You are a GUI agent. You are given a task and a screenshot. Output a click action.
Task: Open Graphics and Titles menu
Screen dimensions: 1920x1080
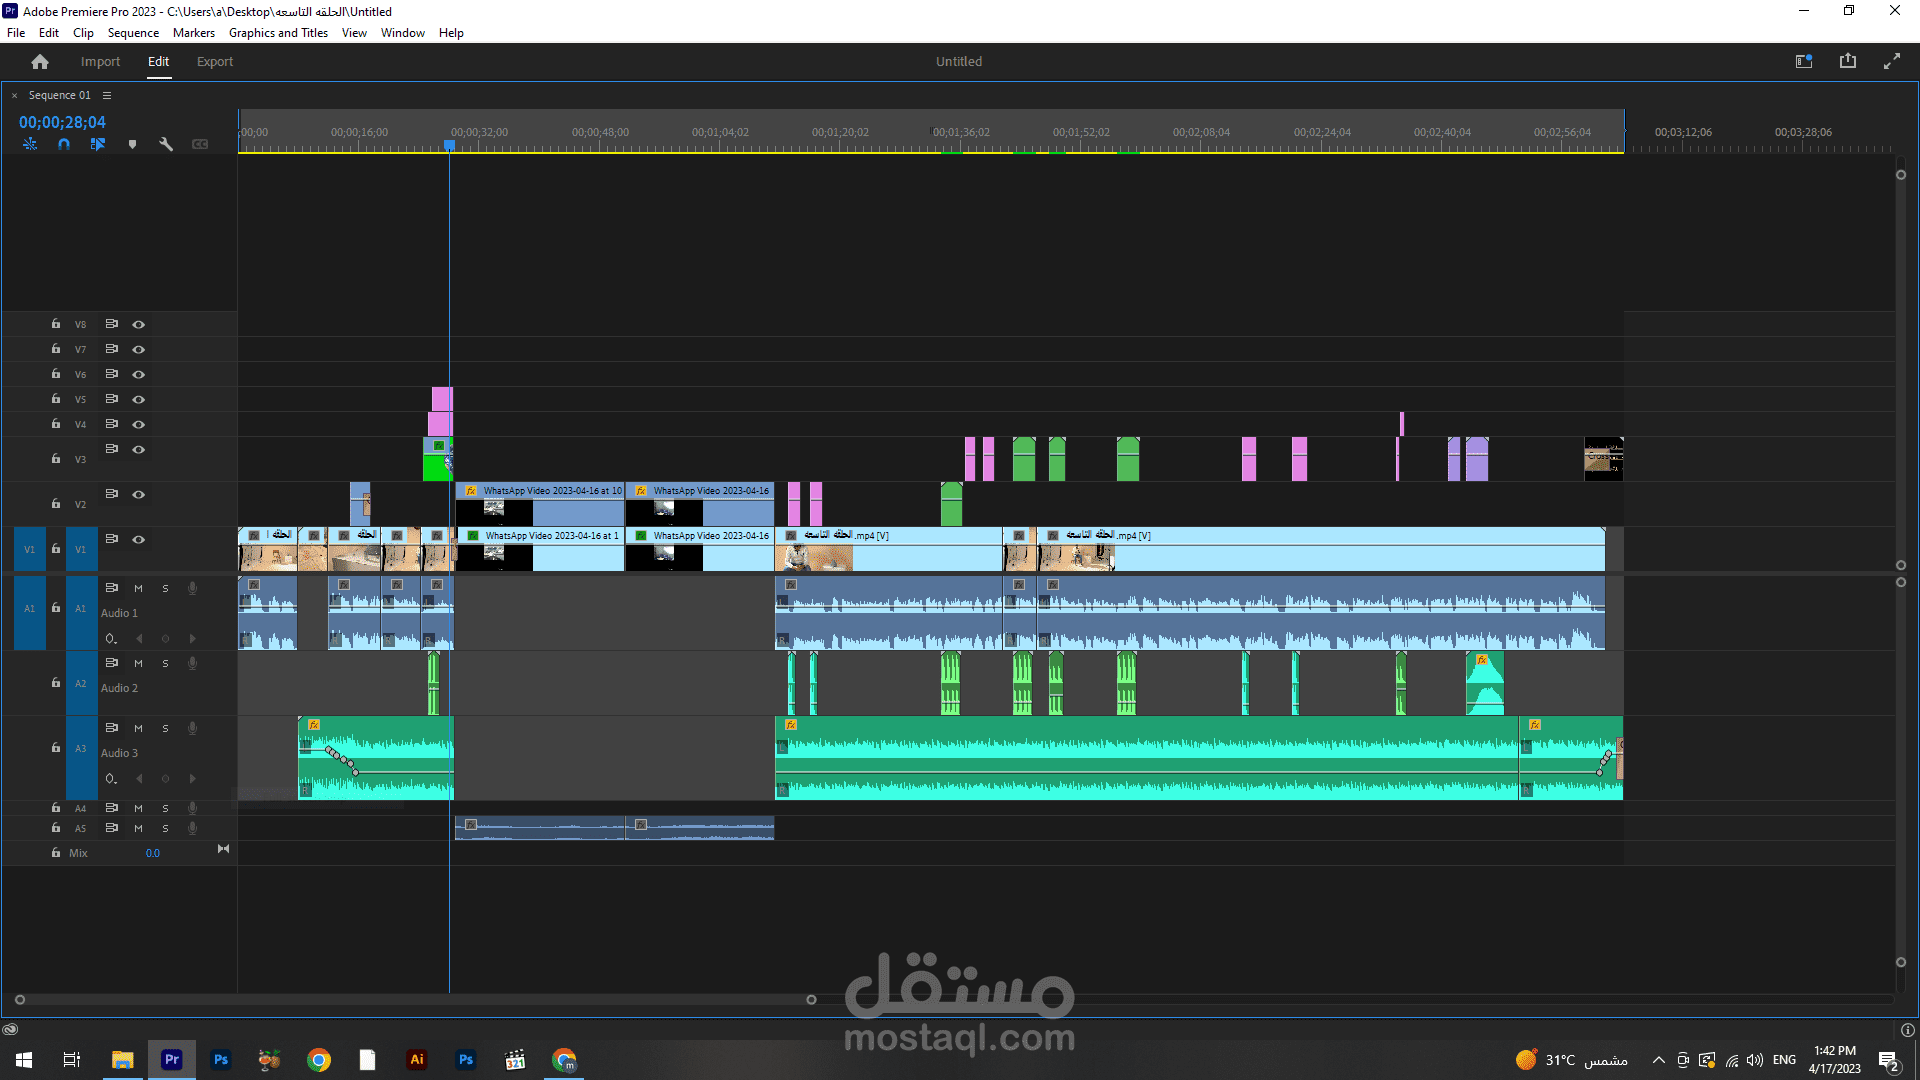click(x=278, y=33)
